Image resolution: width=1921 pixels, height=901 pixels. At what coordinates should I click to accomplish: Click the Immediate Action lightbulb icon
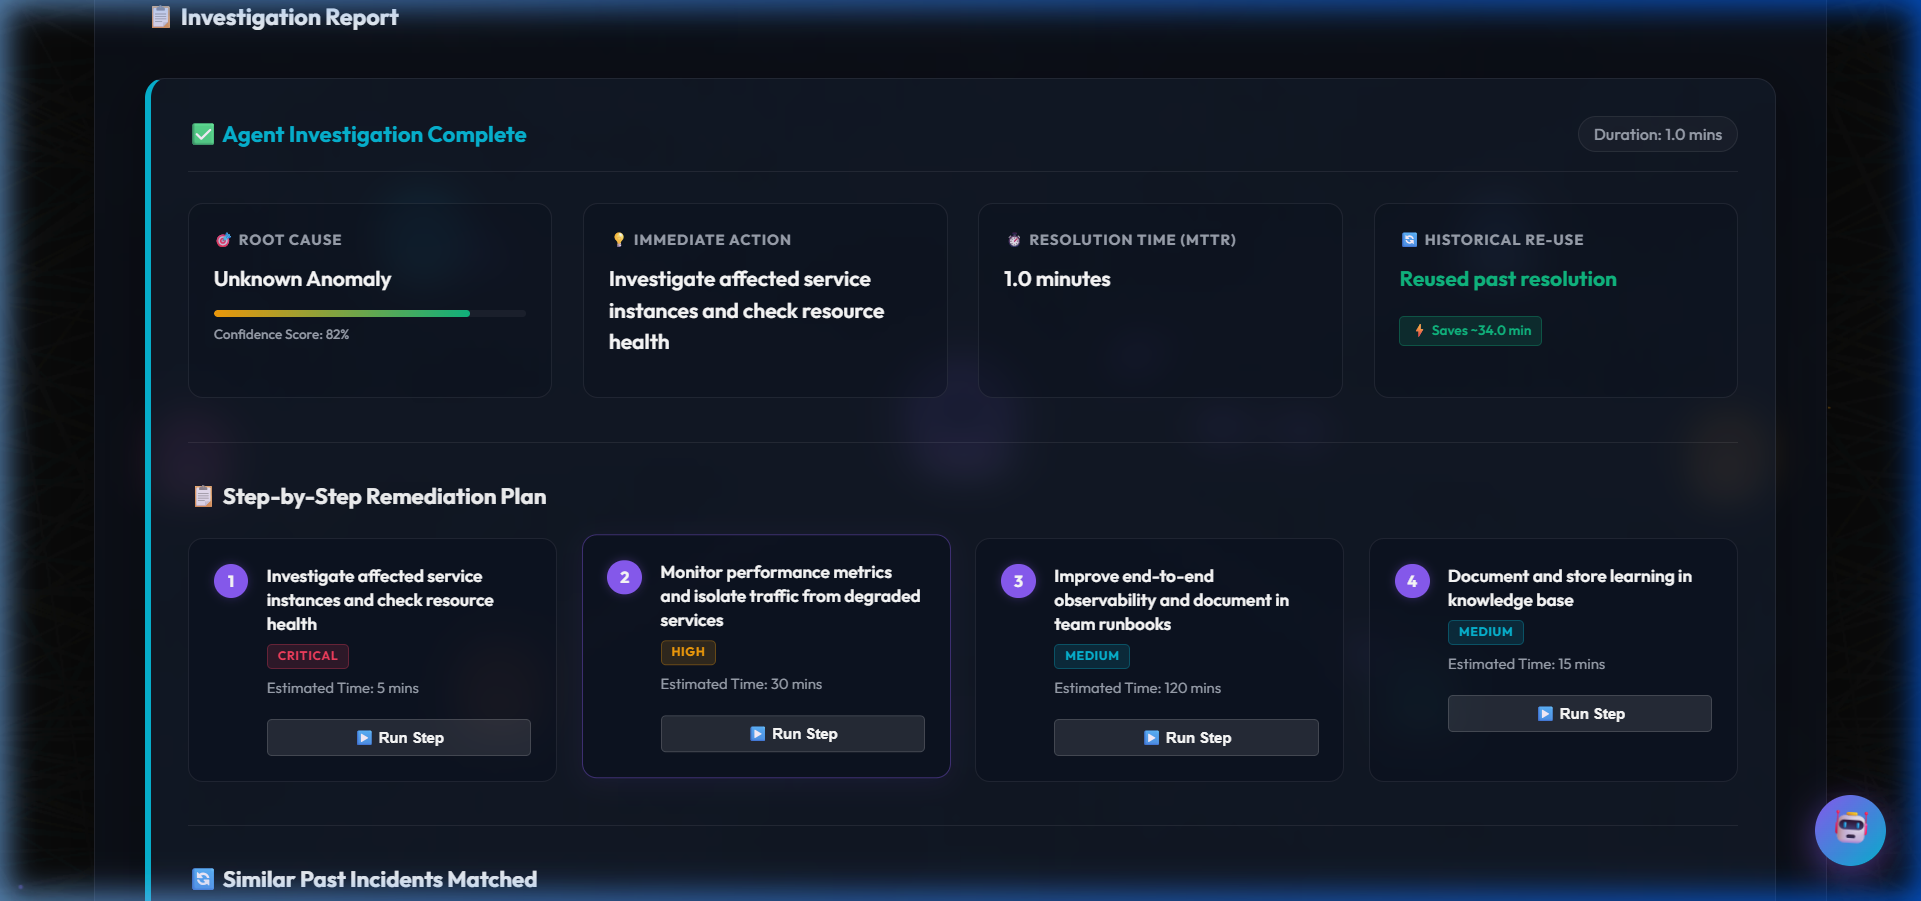pos(619,240)
